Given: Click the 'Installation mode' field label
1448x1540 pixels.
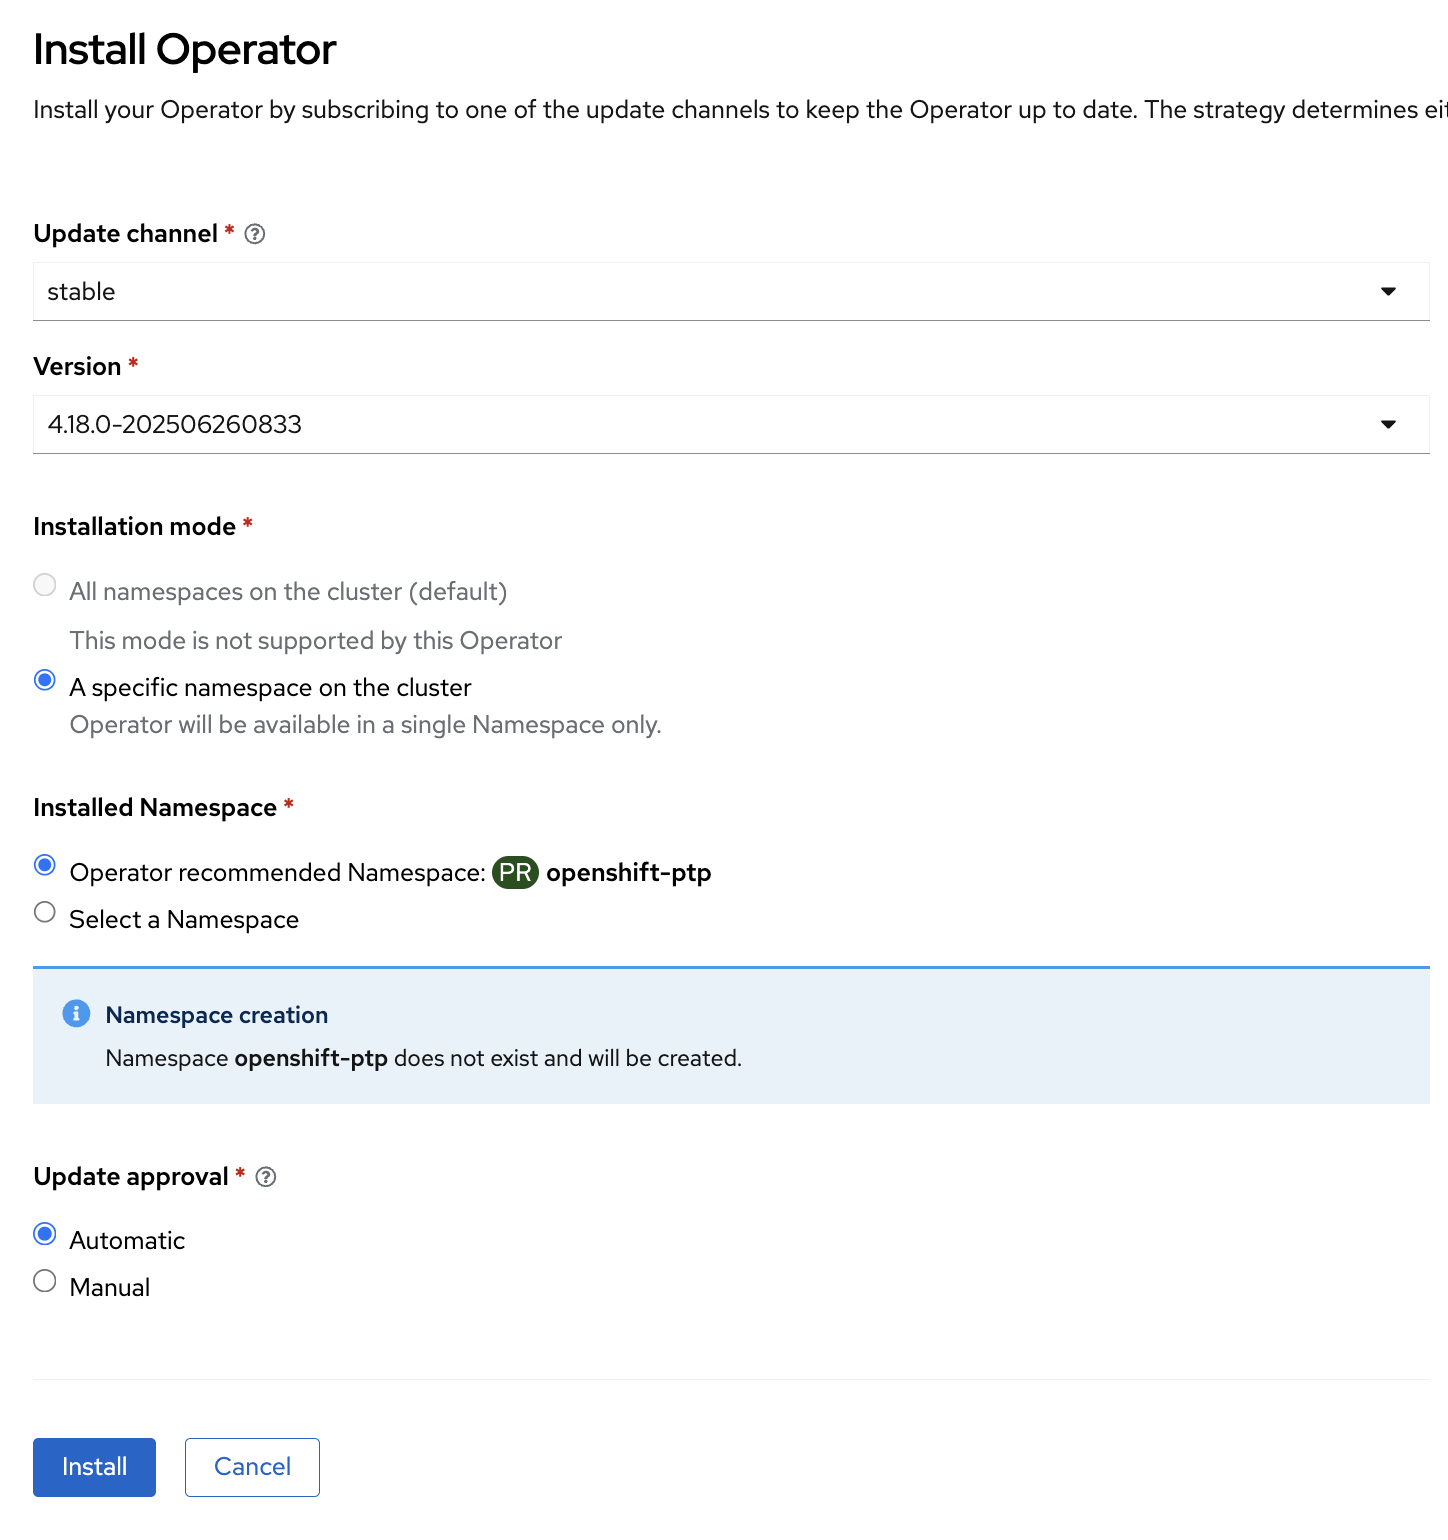Looking at the screenshot, I should tap(134, 527).
